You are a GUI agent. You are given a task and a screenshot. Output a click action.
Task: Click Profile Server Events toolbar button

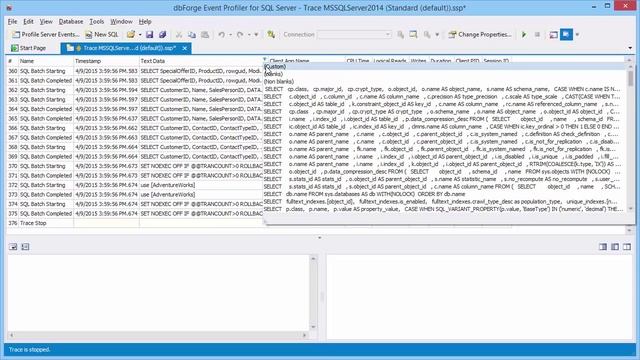[x=45, y=35]
